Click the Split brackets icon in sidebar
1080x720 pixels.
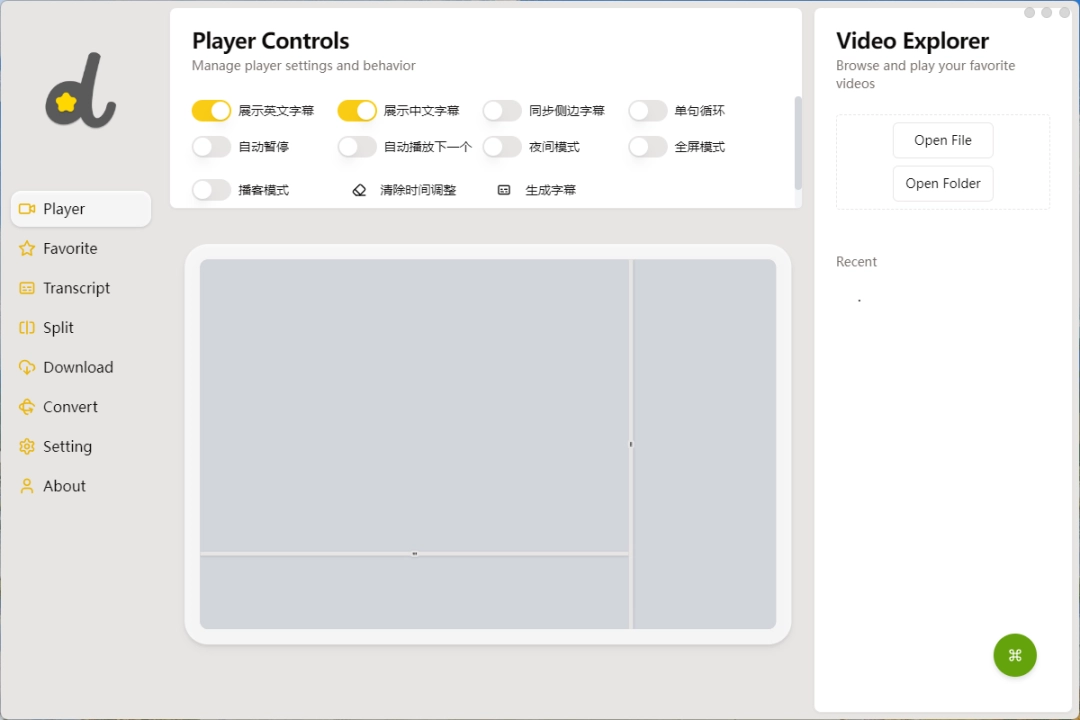(27, 327)
